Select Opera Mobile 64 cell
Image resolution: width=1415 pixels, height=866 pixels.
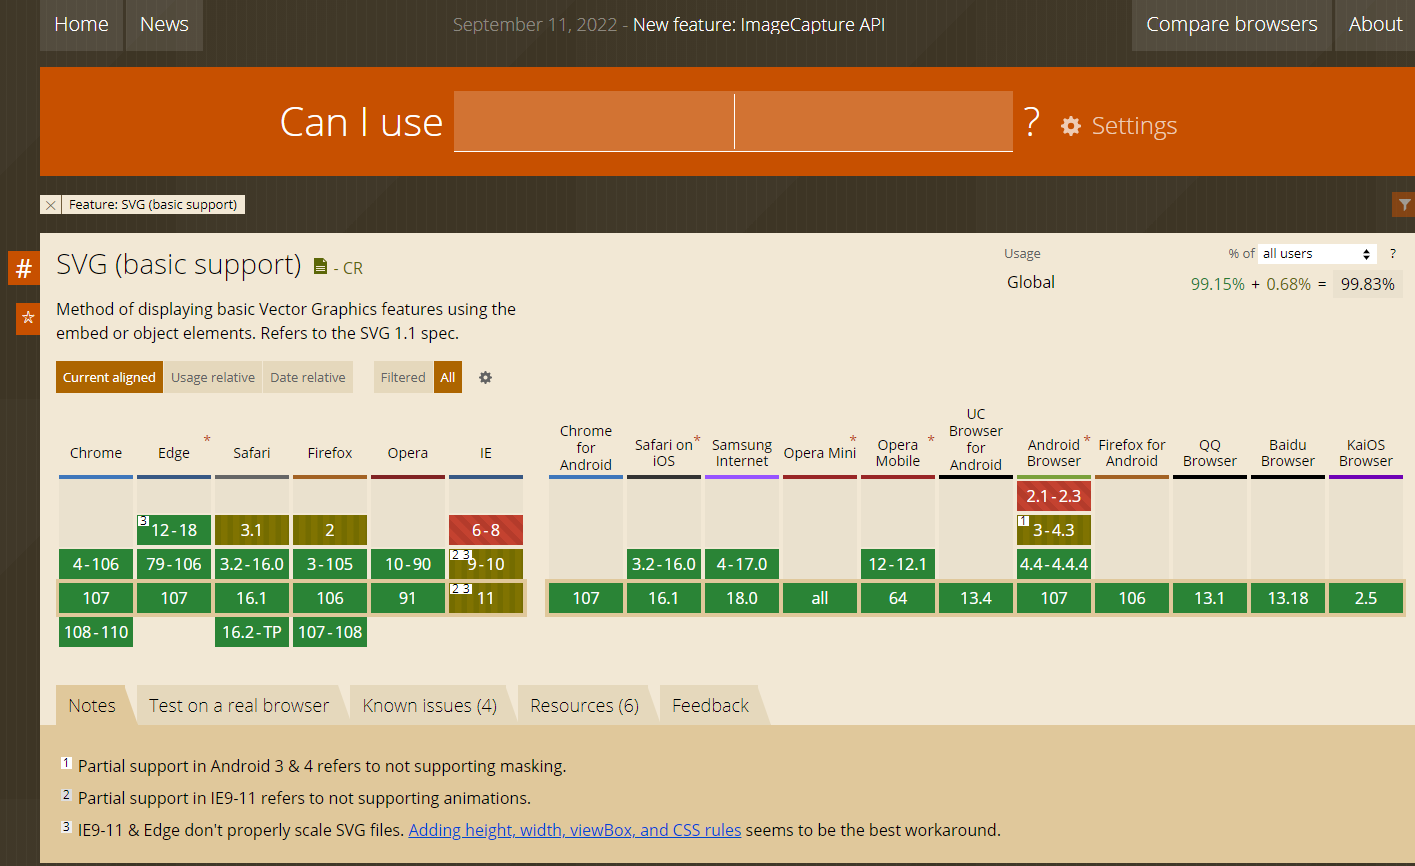(898, 598)
